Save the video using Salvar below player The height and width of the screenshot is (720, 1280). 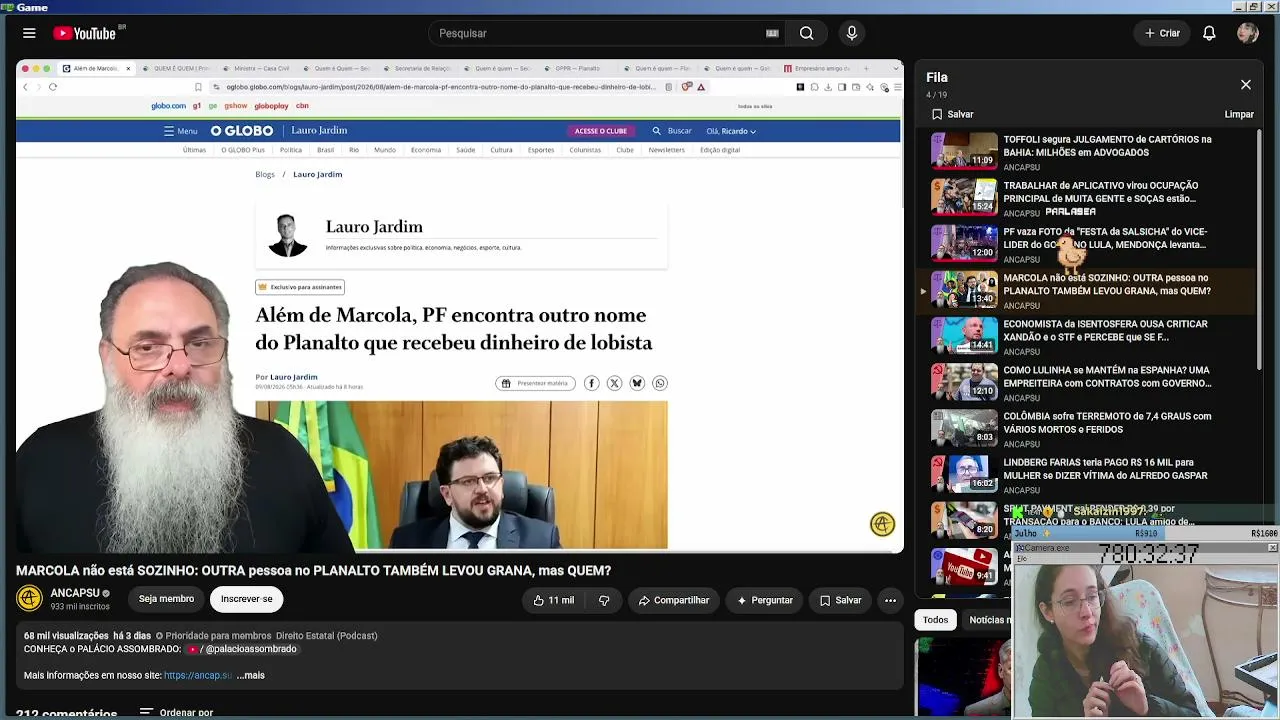coord(840,600)
